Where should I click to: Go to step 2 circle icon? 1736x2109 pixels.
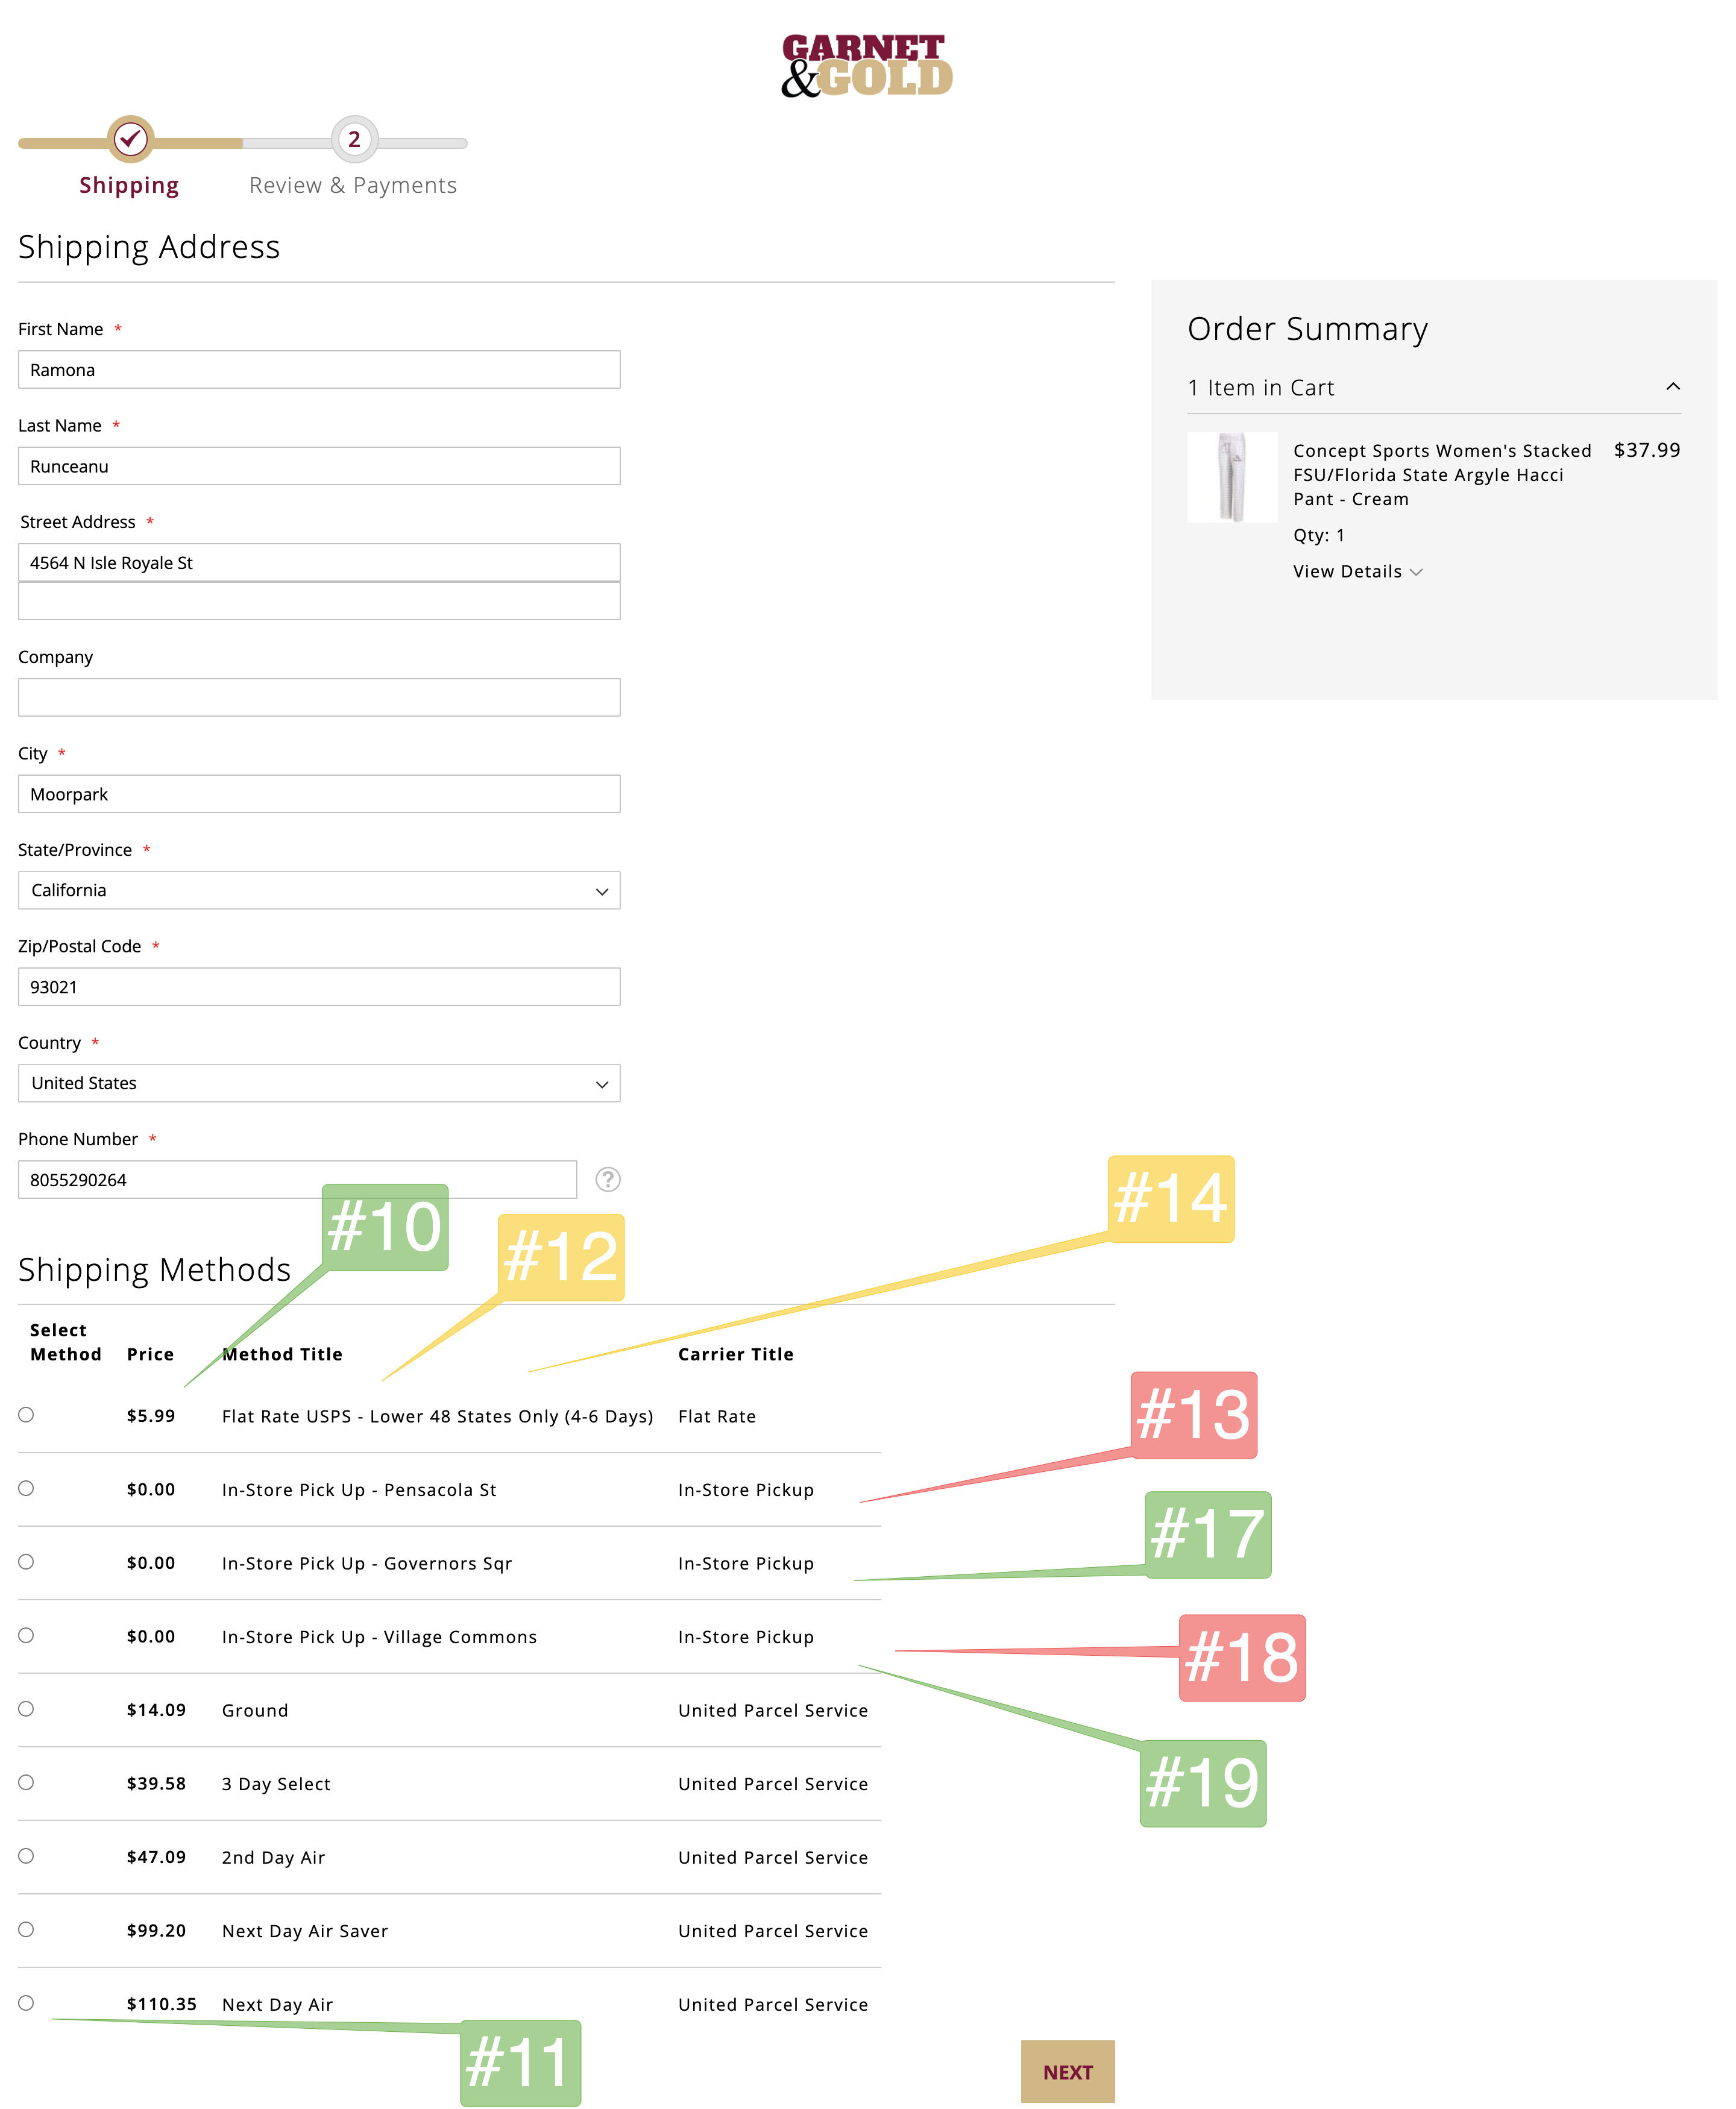click(354, 139)
